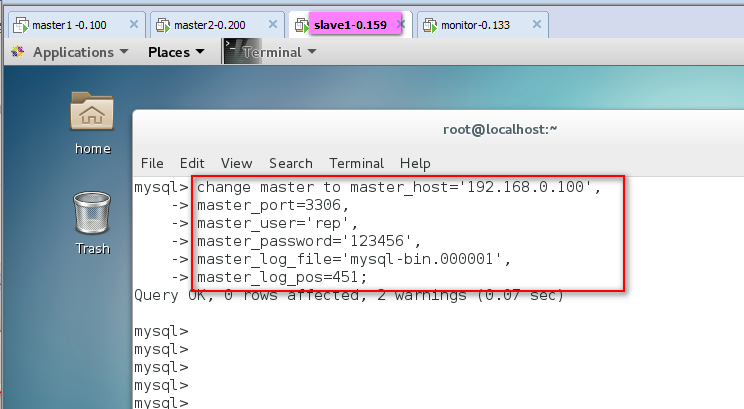Click the master_port=3306 line

tap(273, 205)
